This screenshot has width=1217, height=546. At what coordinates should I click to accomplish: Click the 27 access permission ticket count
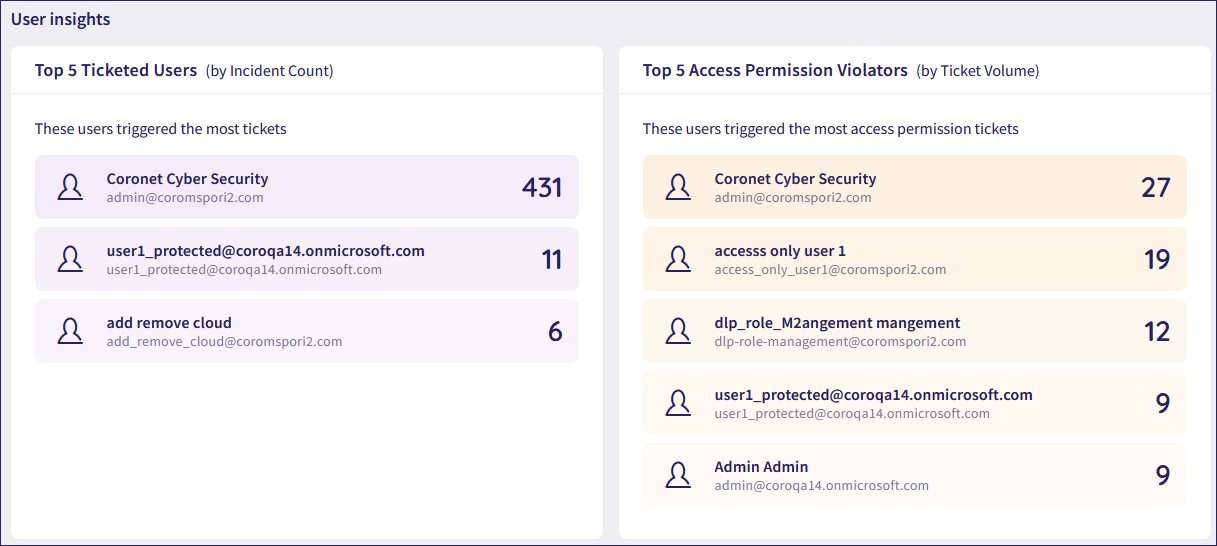pos(1155,187)
